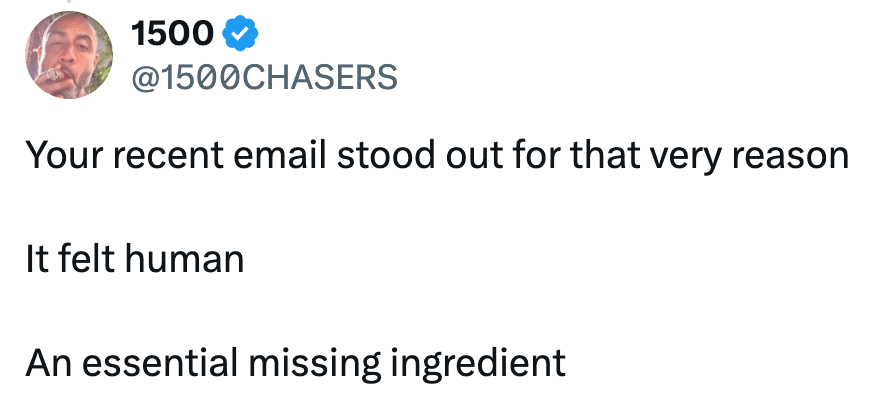Select the "It felt human" line
Viewport: 878px width, 418px height.
(135, 259)
